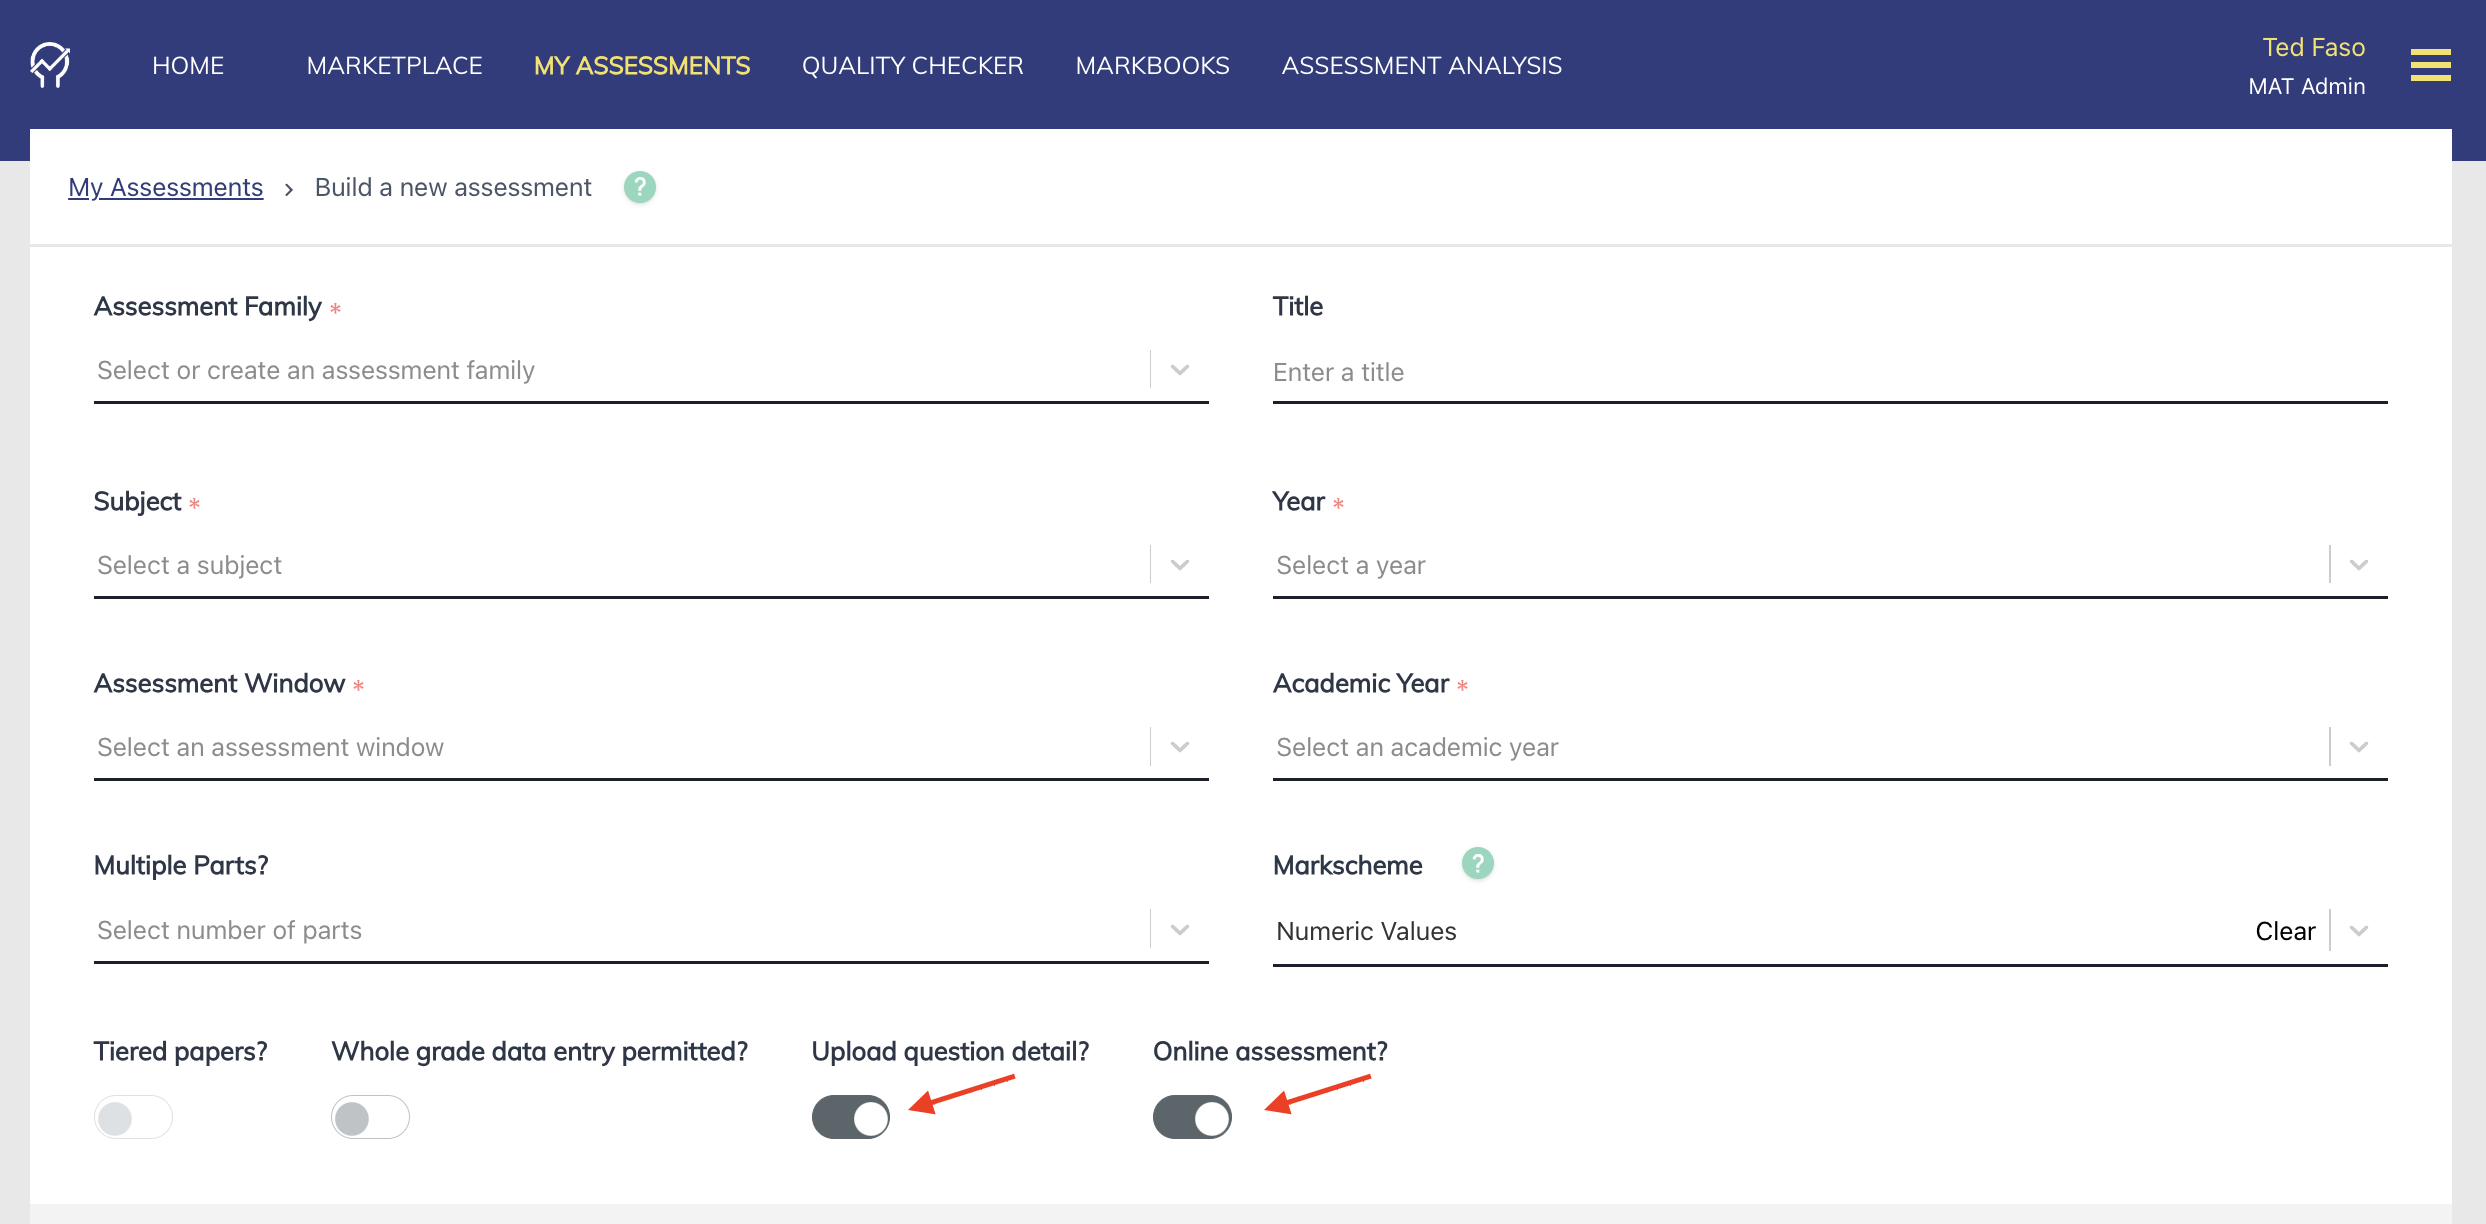Image resolution: width=2486 pixels, height=1224 pixels.
Task: Switch to the Marketplace section
Action: [x=394, y=65]
